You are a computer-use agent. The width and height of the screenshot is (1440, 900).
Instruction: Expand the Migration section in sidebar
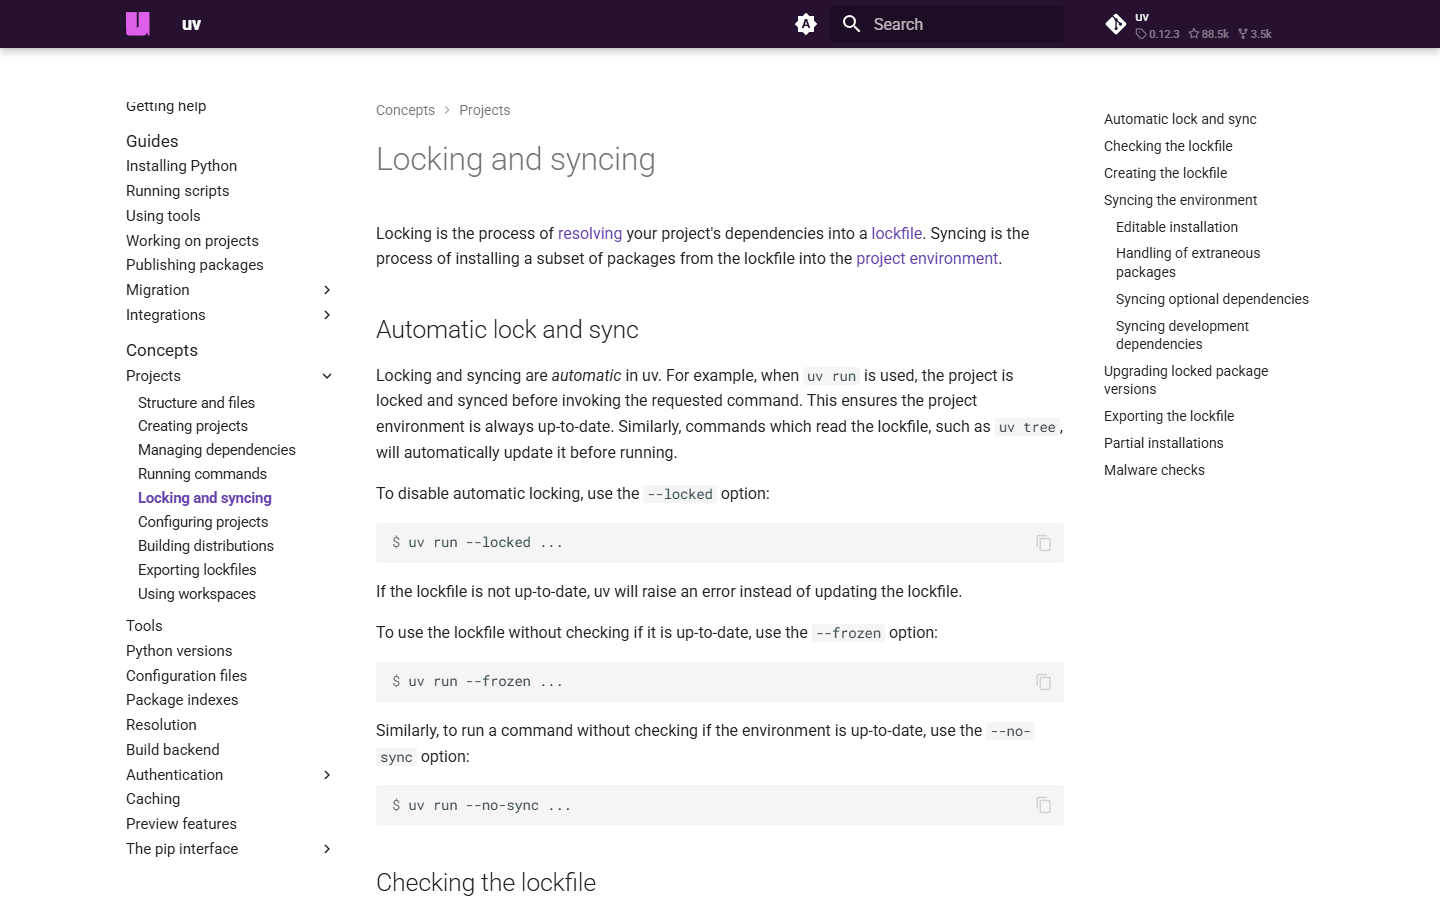click(x=327, y=290)
